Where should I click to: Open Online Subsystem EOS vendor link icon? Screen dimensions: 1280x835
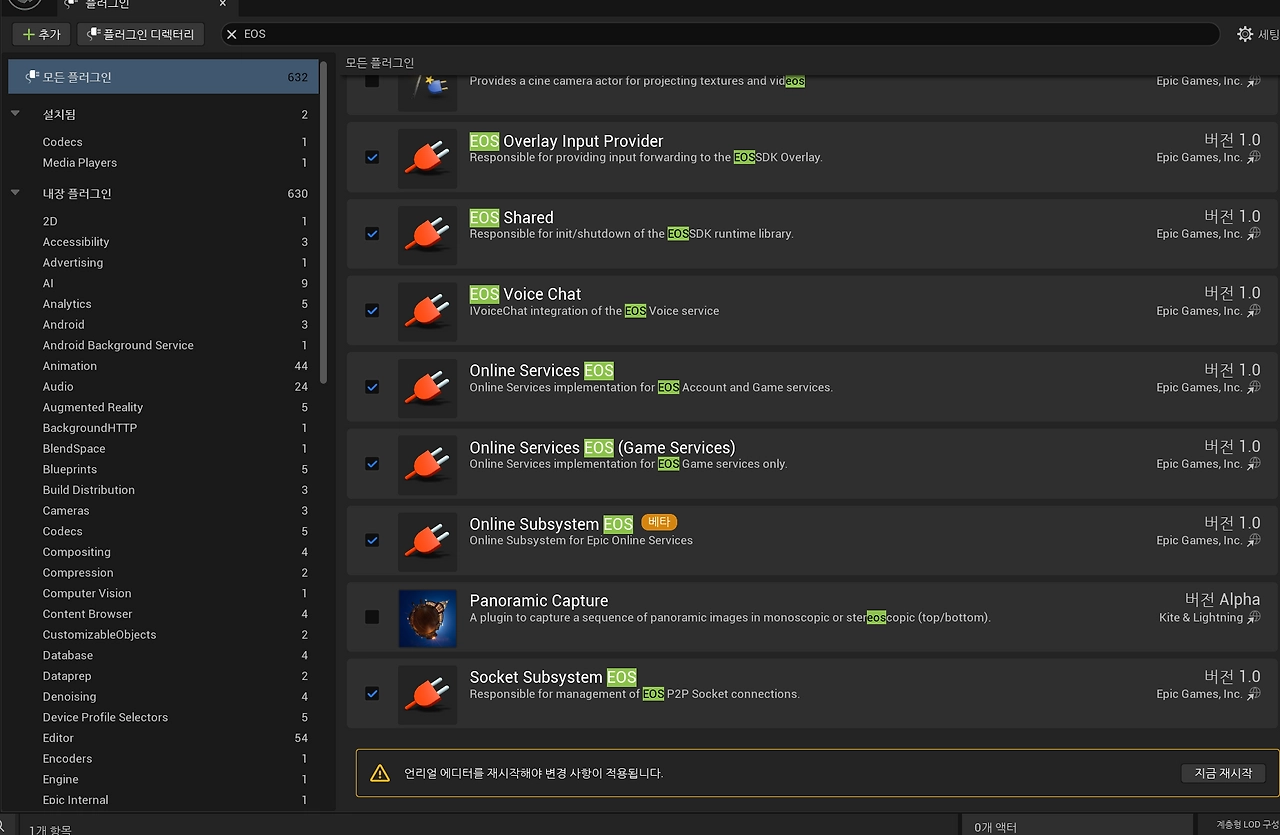[1254, 540]
